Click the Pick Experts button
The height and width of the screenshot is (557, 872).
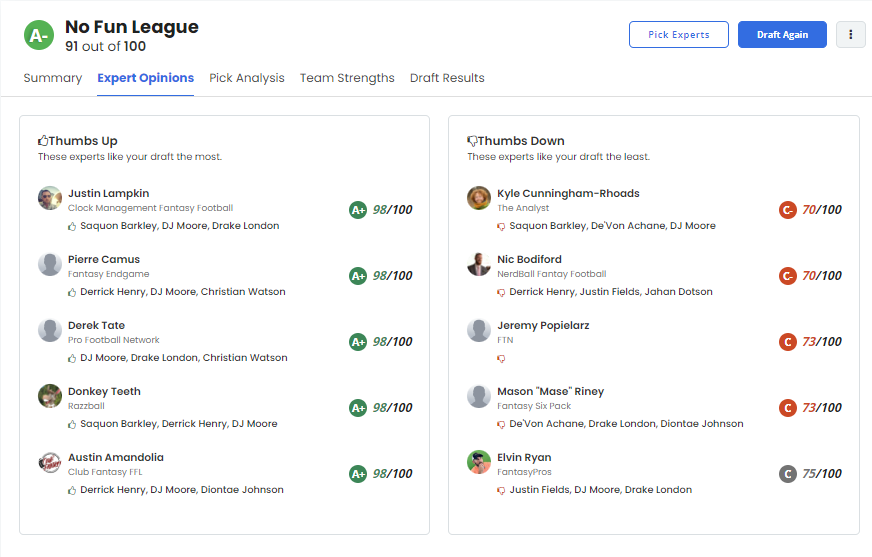(678, 34)
